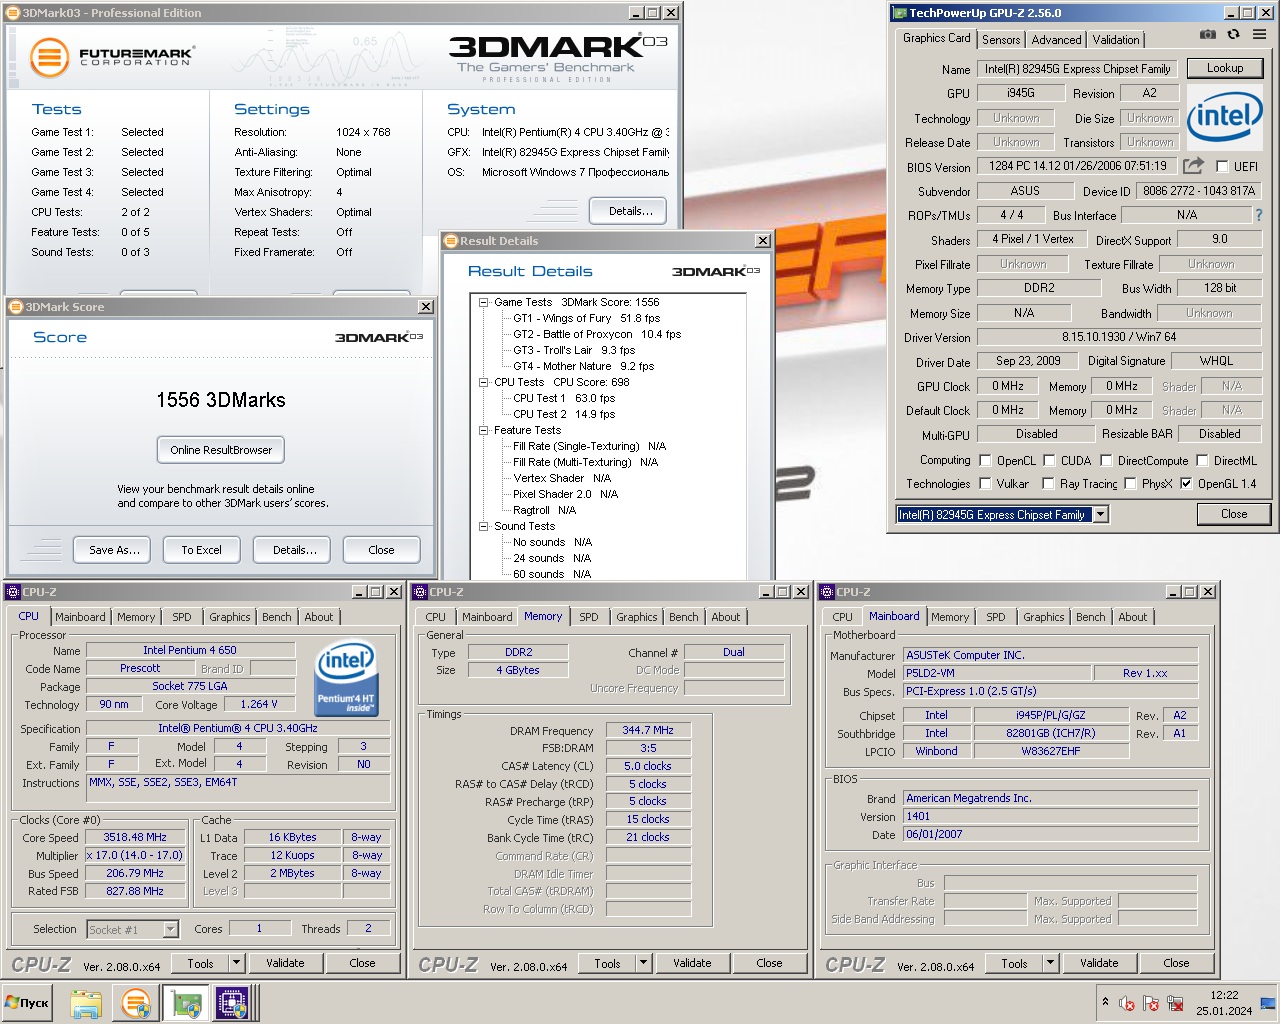The height and width of the screenshot is (1024, 1280).
Task: Click the BIOS Version field in GPU-Z
Action: coord(1078,167)
